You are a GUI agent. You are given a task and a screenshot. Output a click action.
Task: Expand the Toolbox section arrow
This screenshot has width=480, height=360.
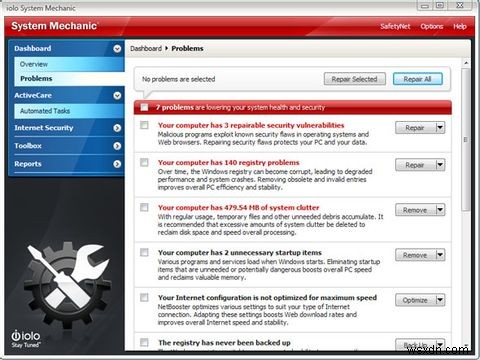coord(117,146)
